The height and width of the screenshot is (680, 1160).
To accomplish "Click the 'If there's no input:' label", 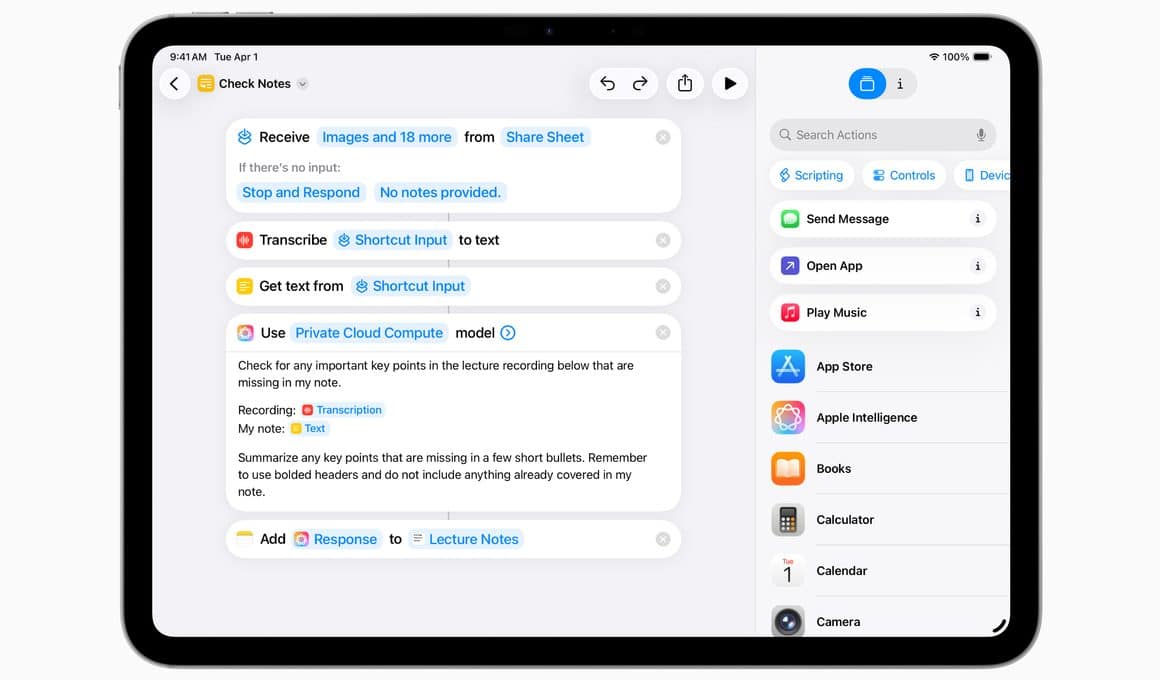I will point(289,168).
